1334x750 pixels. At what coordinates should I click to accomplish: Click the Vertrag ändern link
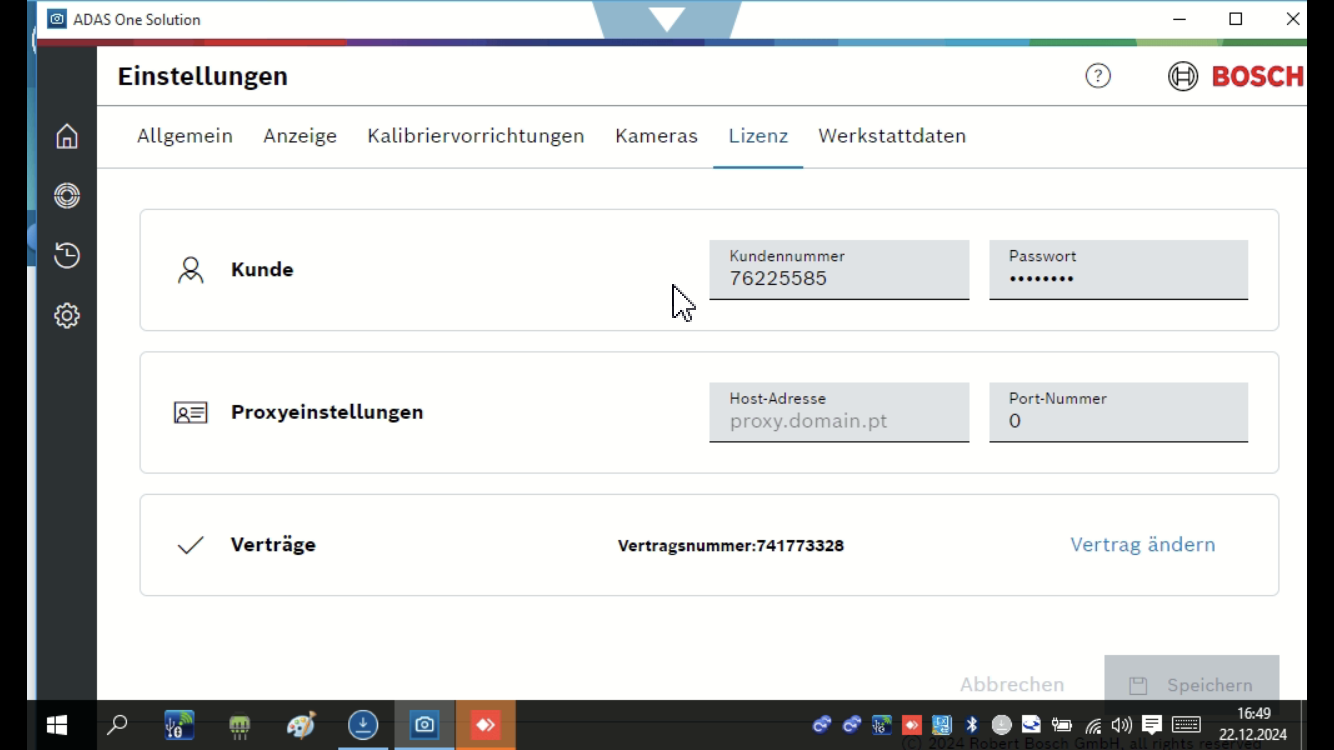(1143, 545)
